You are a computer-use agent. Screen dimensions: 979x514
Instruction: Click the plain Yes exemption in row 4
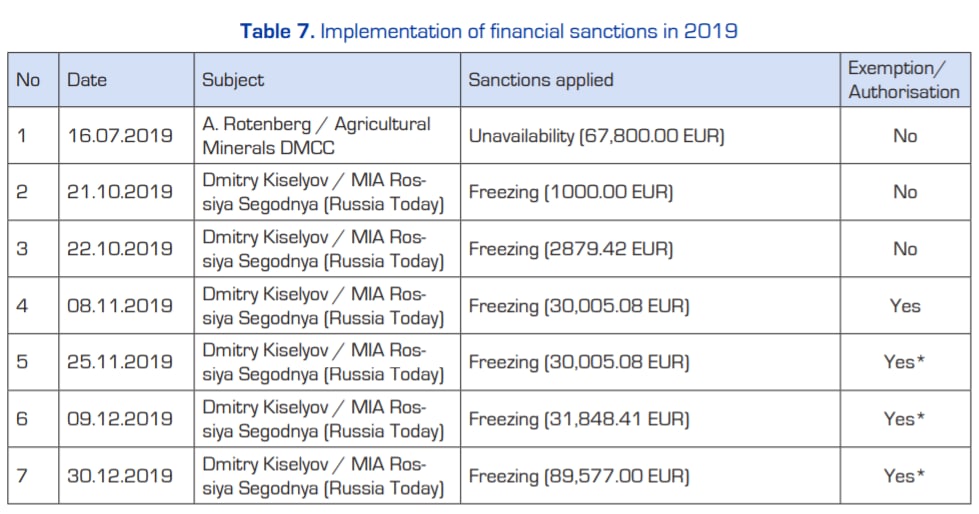[x=905, y=305]
